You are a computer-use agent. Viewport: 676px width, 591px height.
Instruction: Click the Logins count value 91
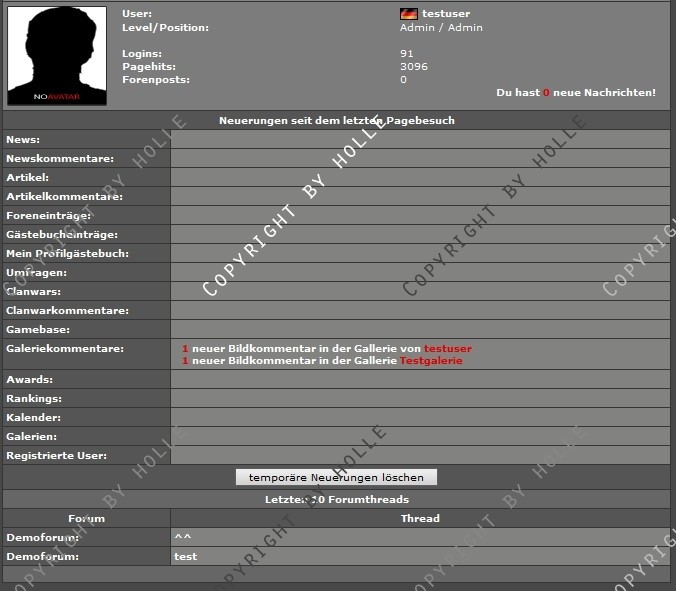[407, 53]
